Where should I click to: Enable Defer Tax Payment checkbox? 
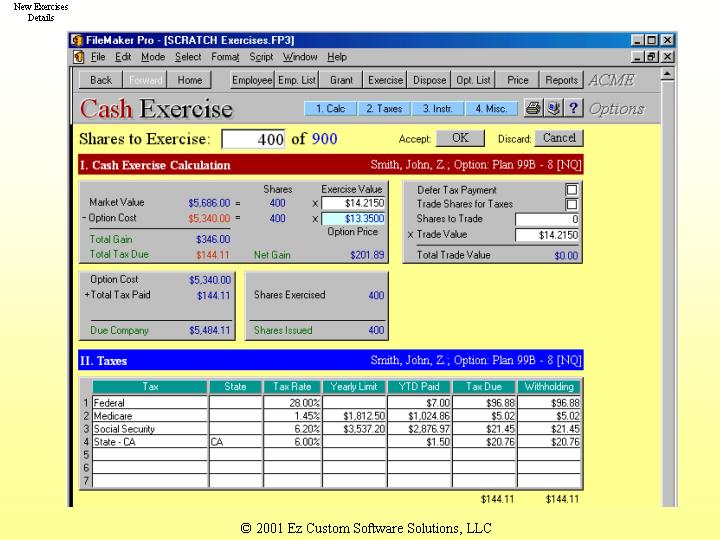(x=572, y=190)
